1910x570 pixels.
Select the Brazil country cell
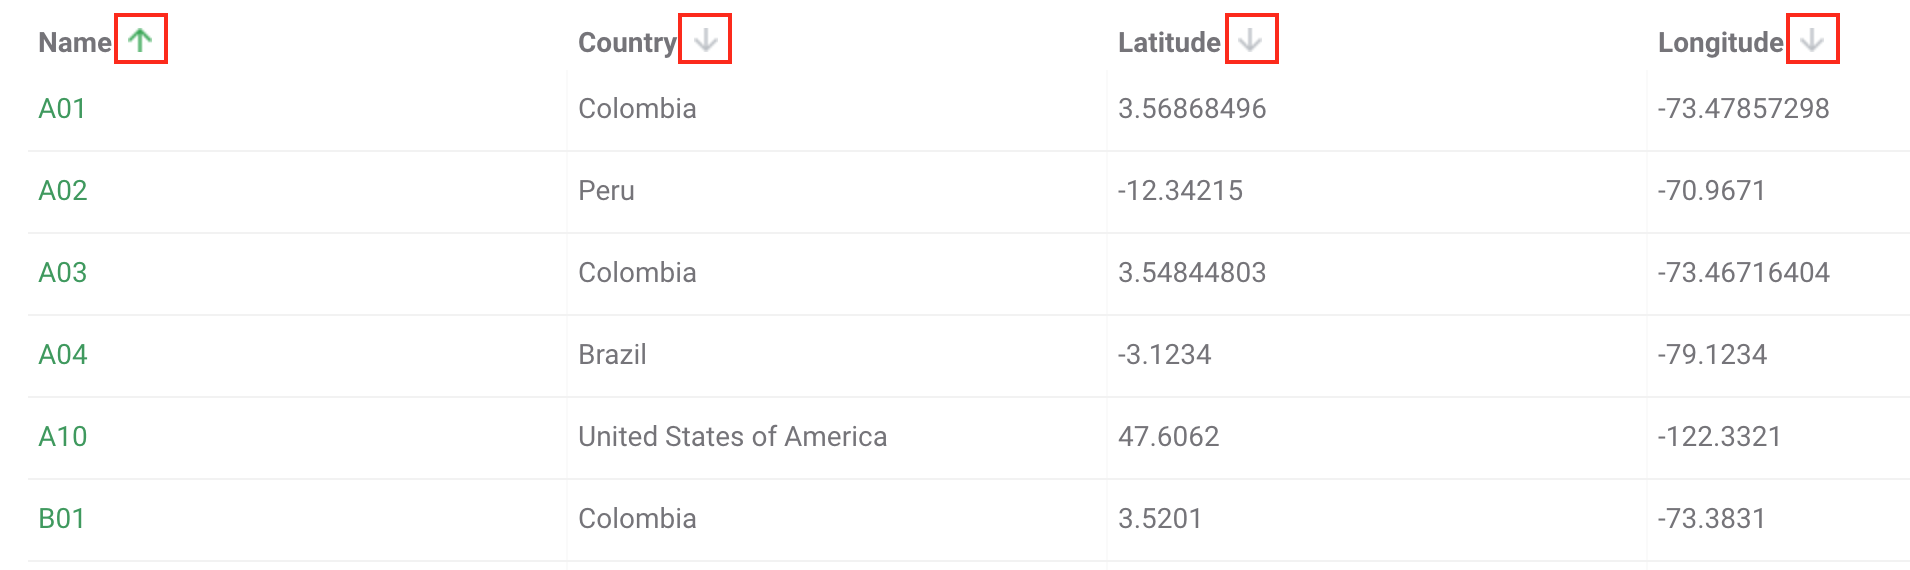tap(612, 355)
